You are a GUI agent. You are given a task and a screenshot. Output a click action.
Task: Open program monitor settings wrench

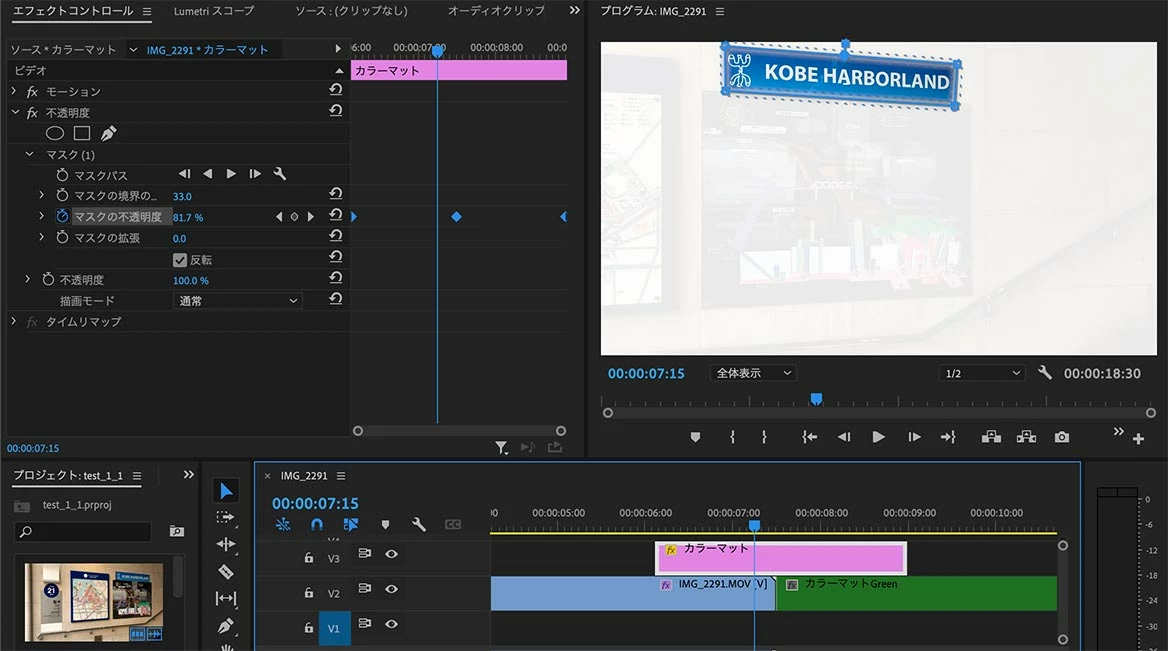[x=1044, y=372]
